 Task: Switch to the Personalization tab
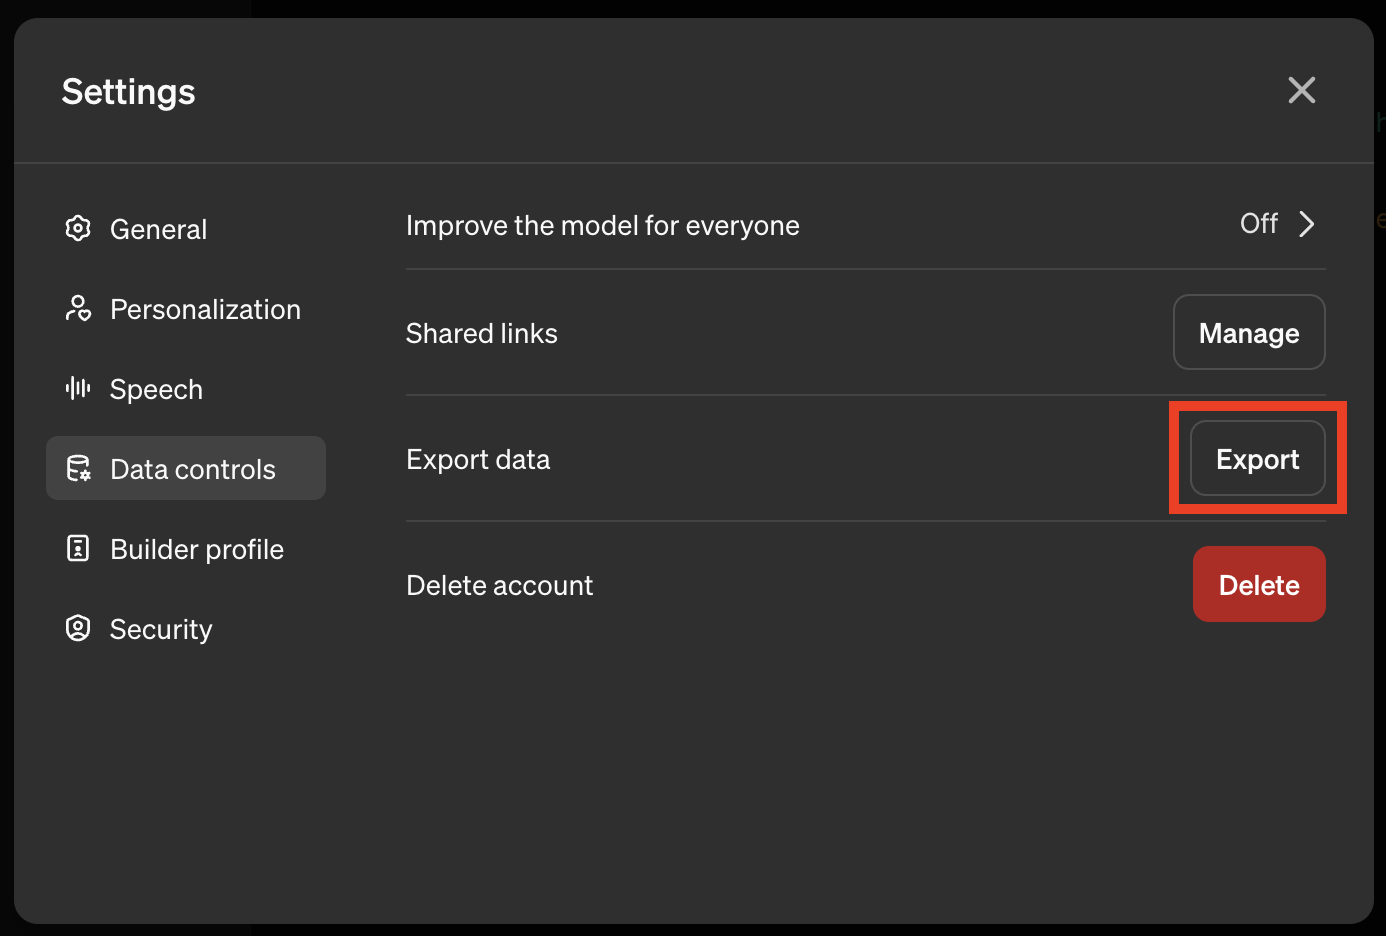186,308
